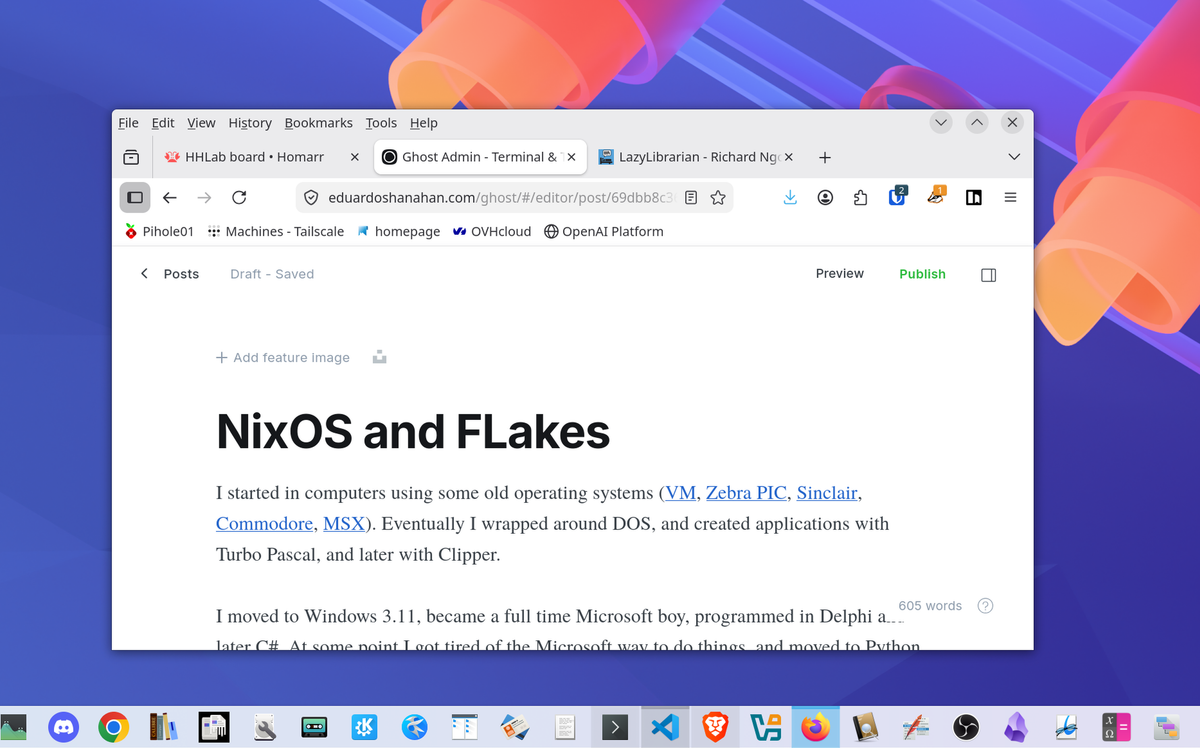1200x748 pixels.
Task: Switch to the LazyLibrarian tab
Action: [690, 156]
